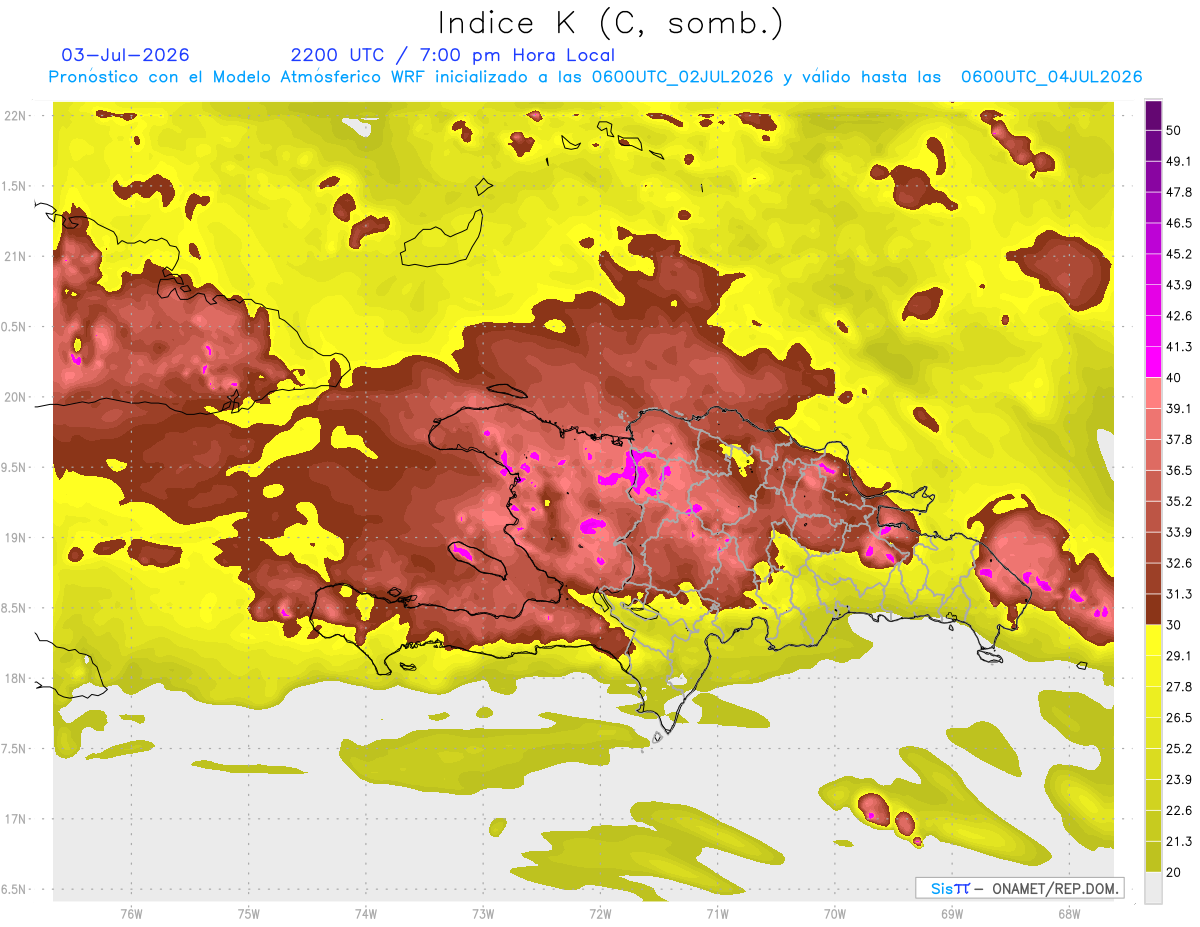Click the "Indice K (C, somb.)" title
The image size is (1200, 927).
[610, 23]
